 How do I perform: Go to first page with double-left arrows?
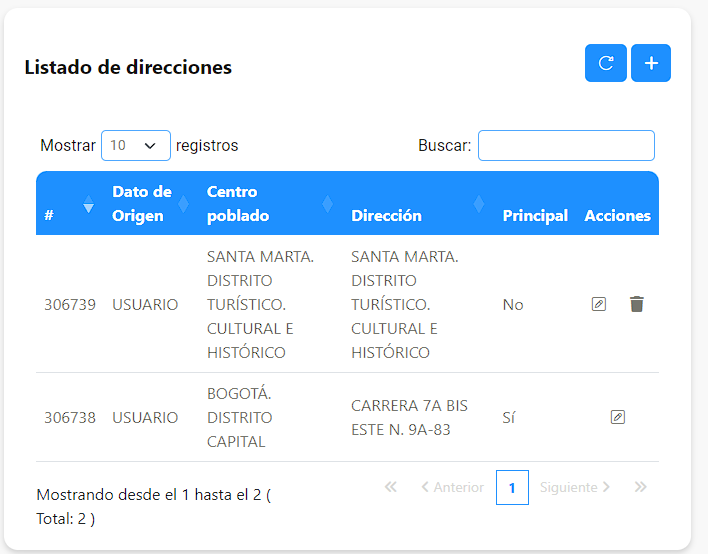pyautogui.click(x=391, y=487)
